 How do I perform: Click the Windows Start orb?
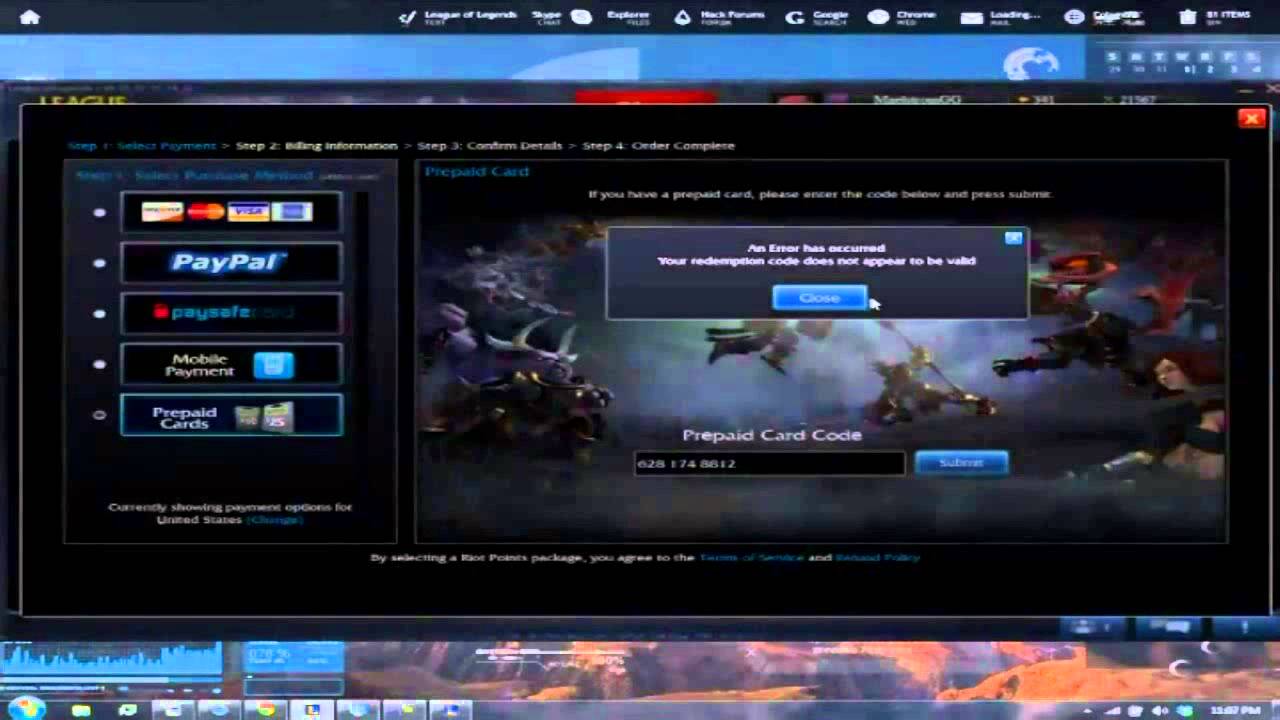tap(28, 708)
